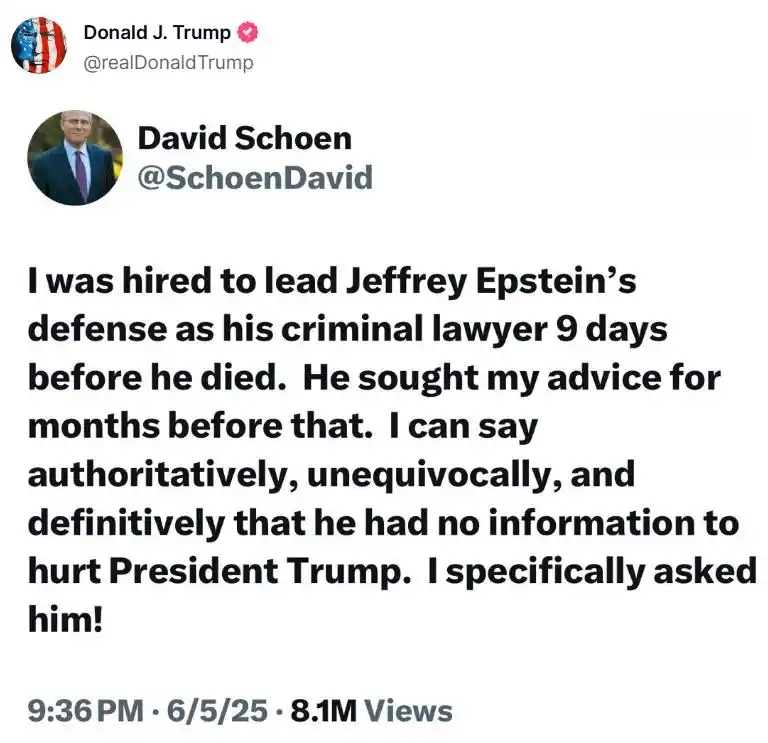Open David Schoen's profile photo

pyautogui.click(x=75, y=158)
